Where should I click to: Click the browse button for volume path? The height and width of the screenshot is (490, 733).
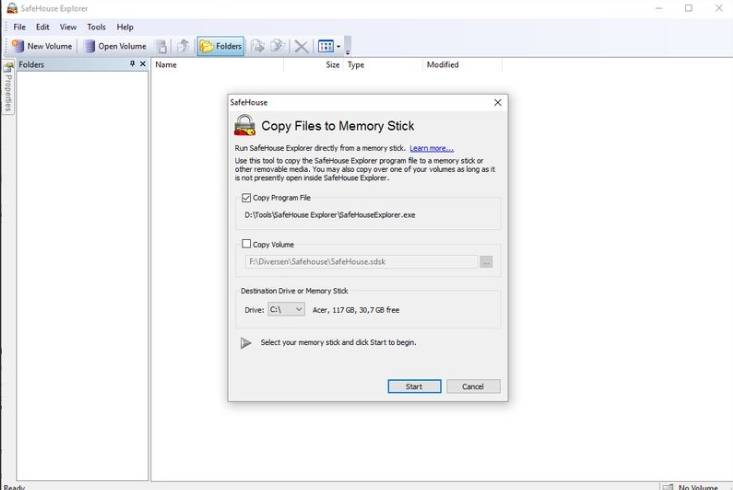coord(486,262)
